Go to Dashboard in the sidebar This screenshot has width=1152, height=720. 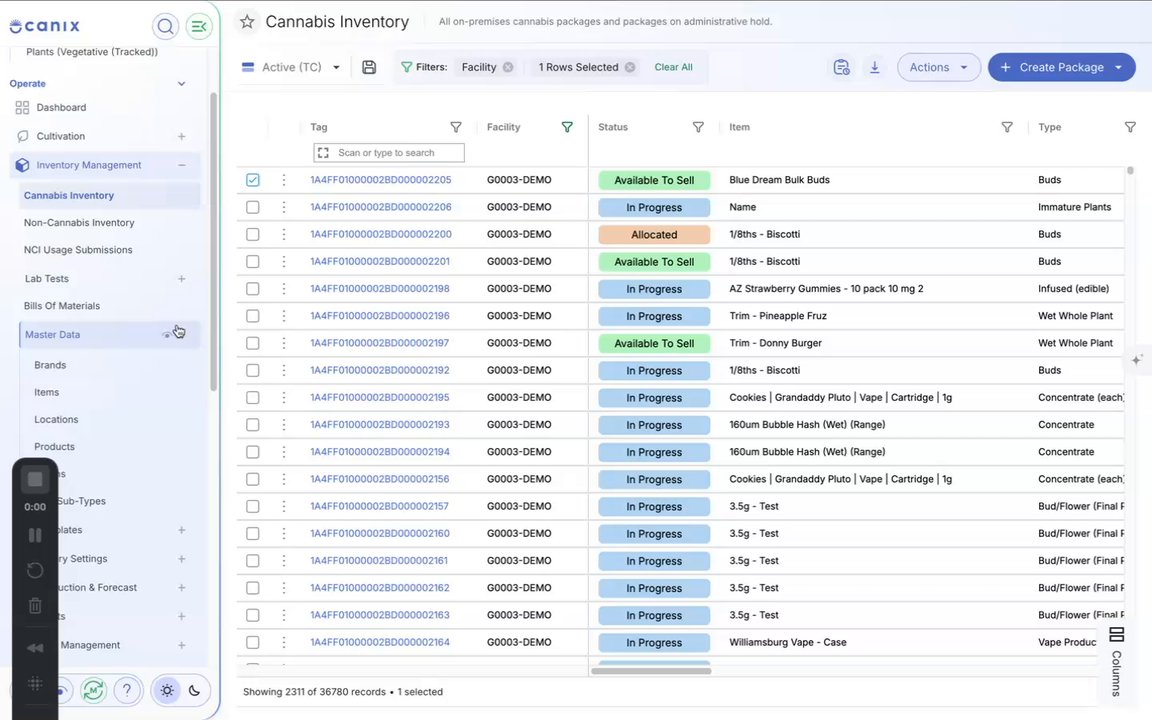coord(61,107)
